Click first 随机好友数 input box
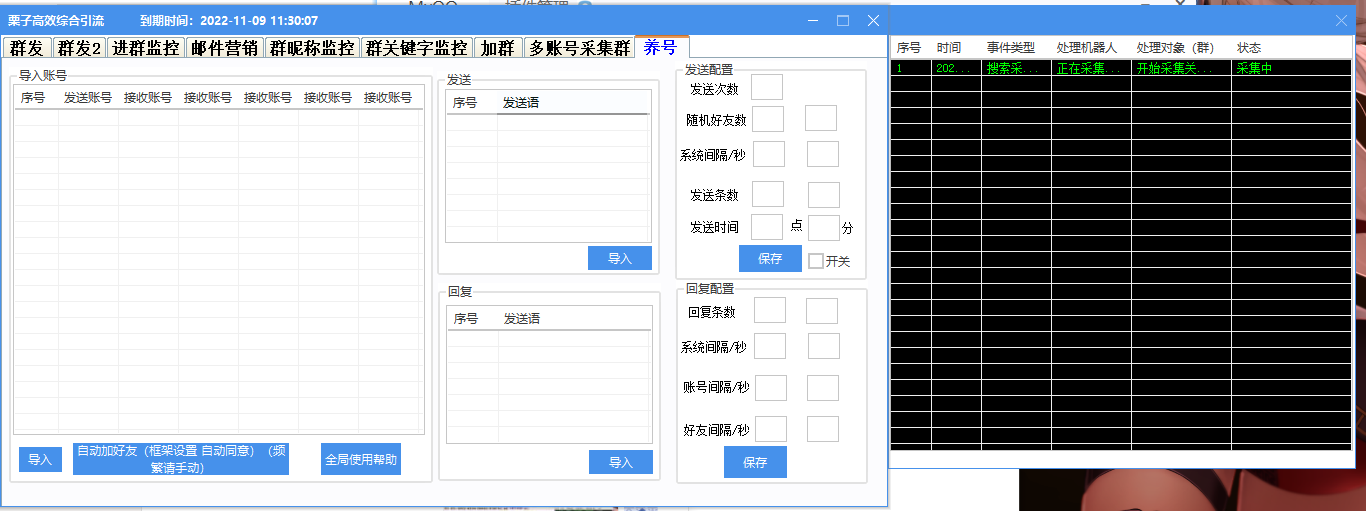This screenshot has height=511, width=1366. 768,119
